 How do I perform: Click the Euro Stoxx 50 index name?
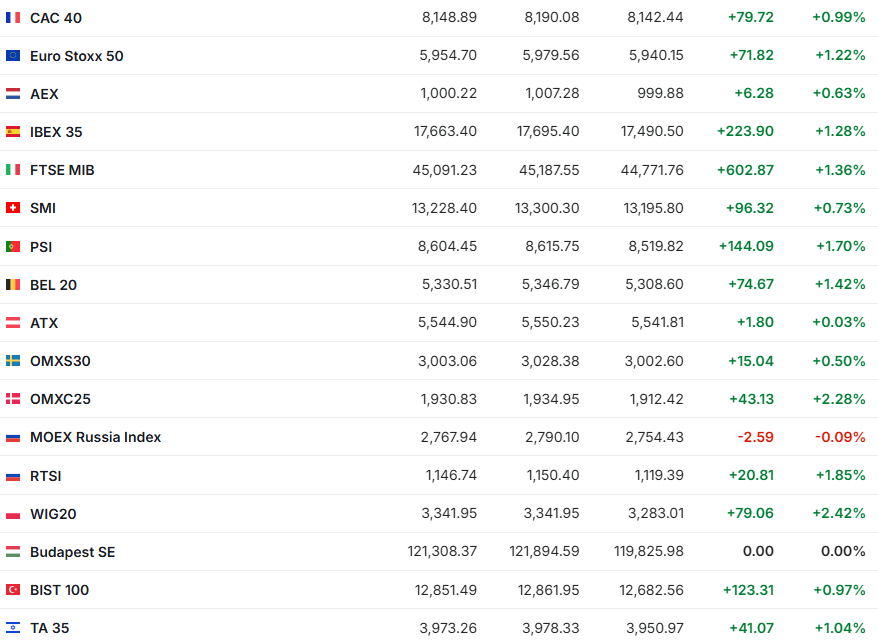[x=77, y=56]
